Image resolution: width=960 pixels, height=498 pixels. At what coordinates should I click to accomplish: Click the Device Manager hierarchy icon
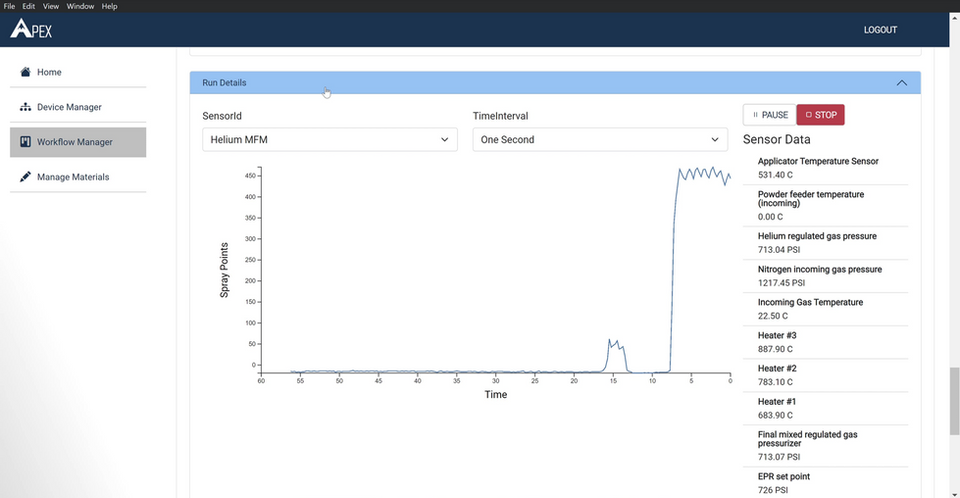25,107
